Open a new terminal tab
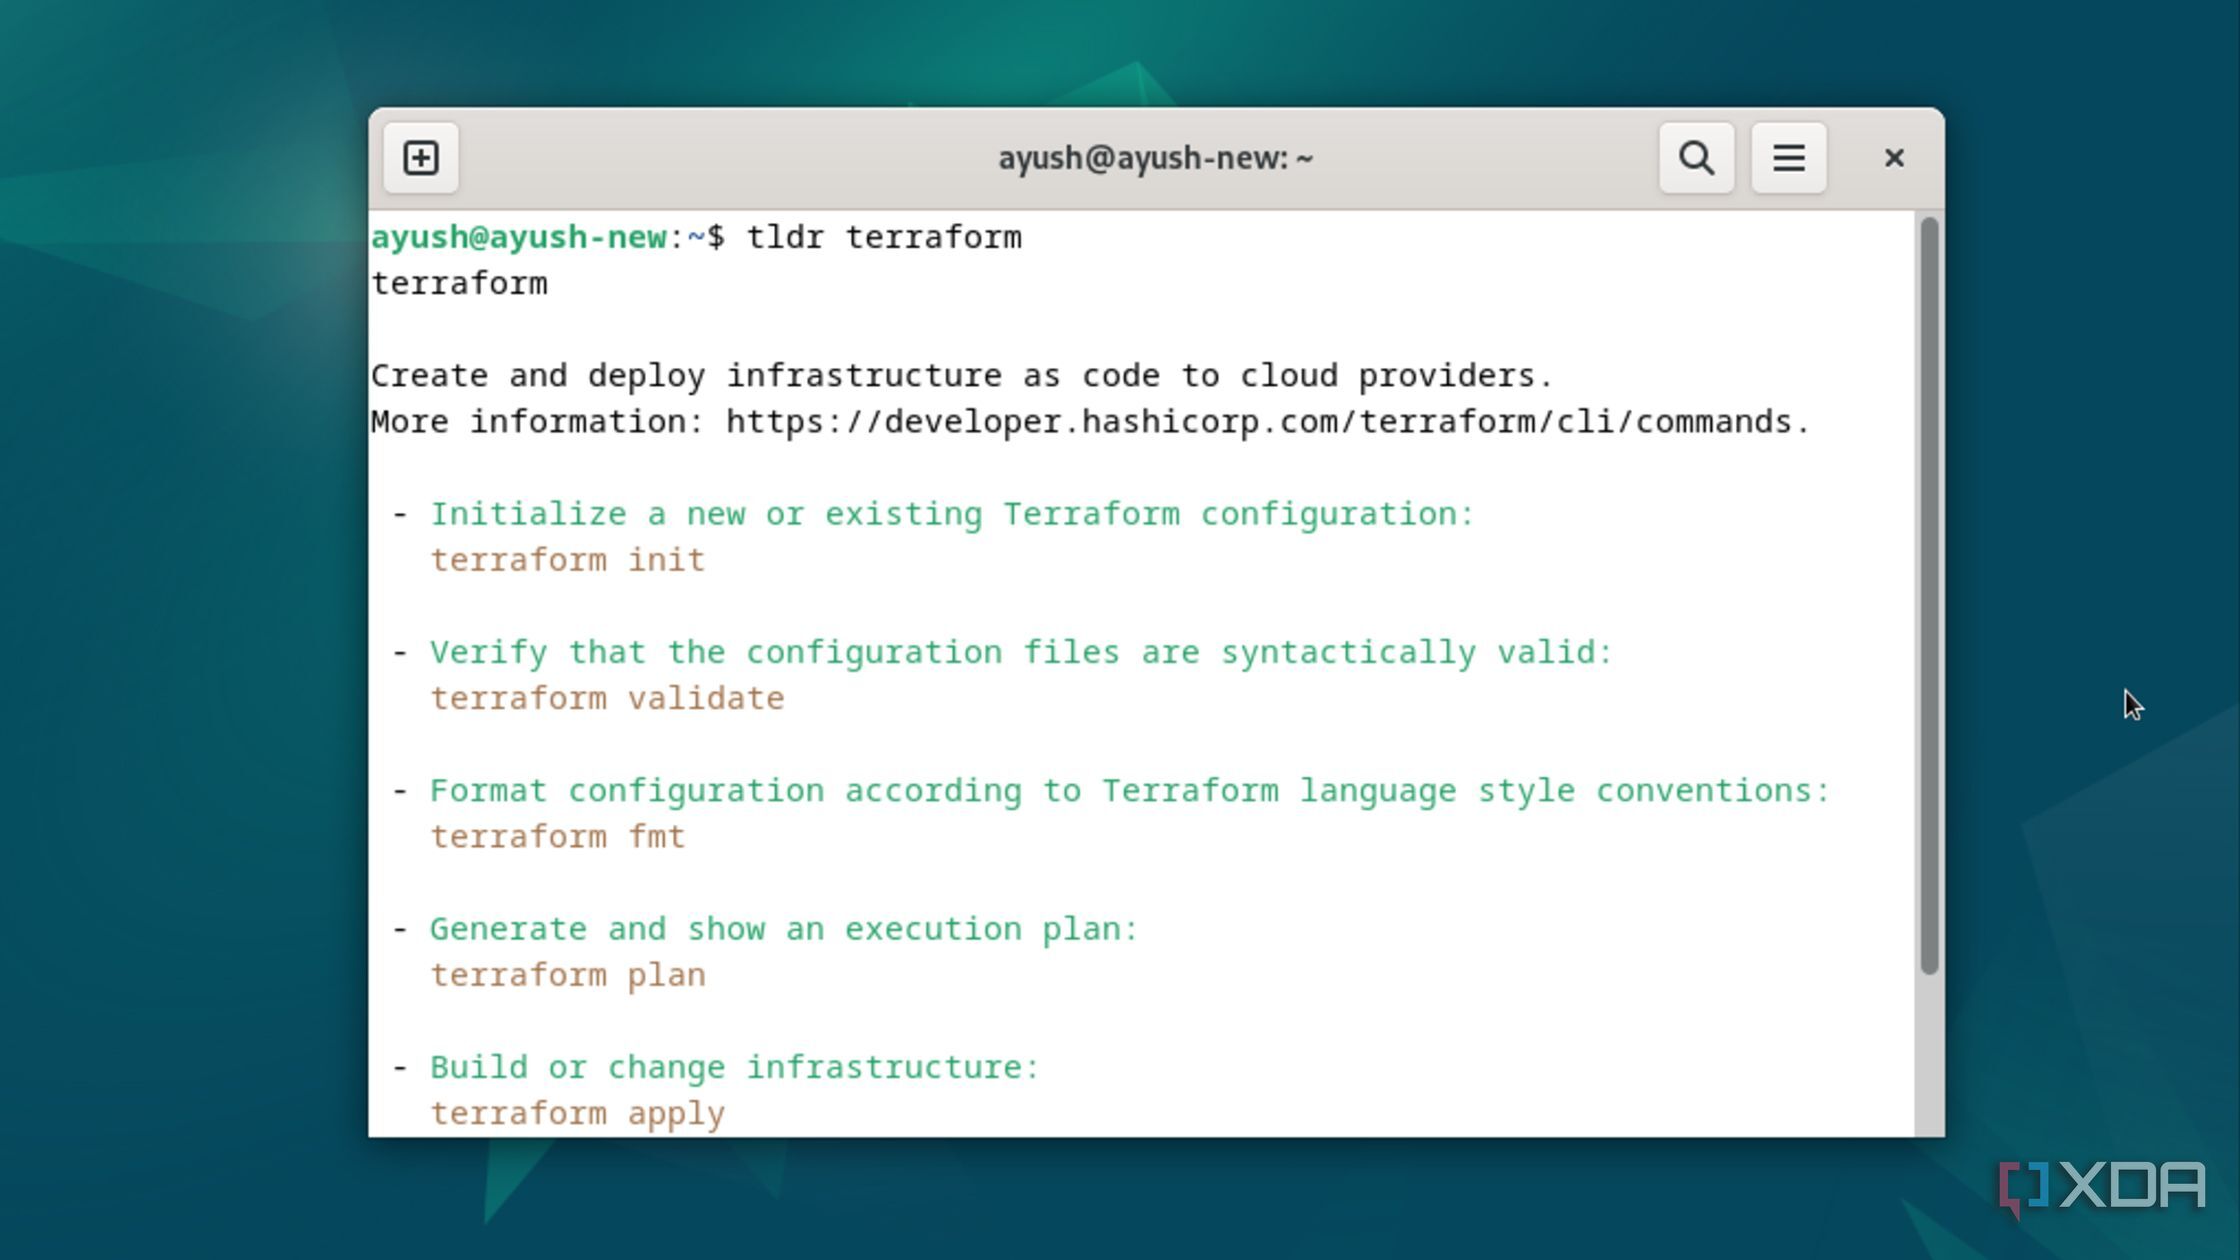Viewport: 2240px width, 1260px height. click(x=421, y=158)
